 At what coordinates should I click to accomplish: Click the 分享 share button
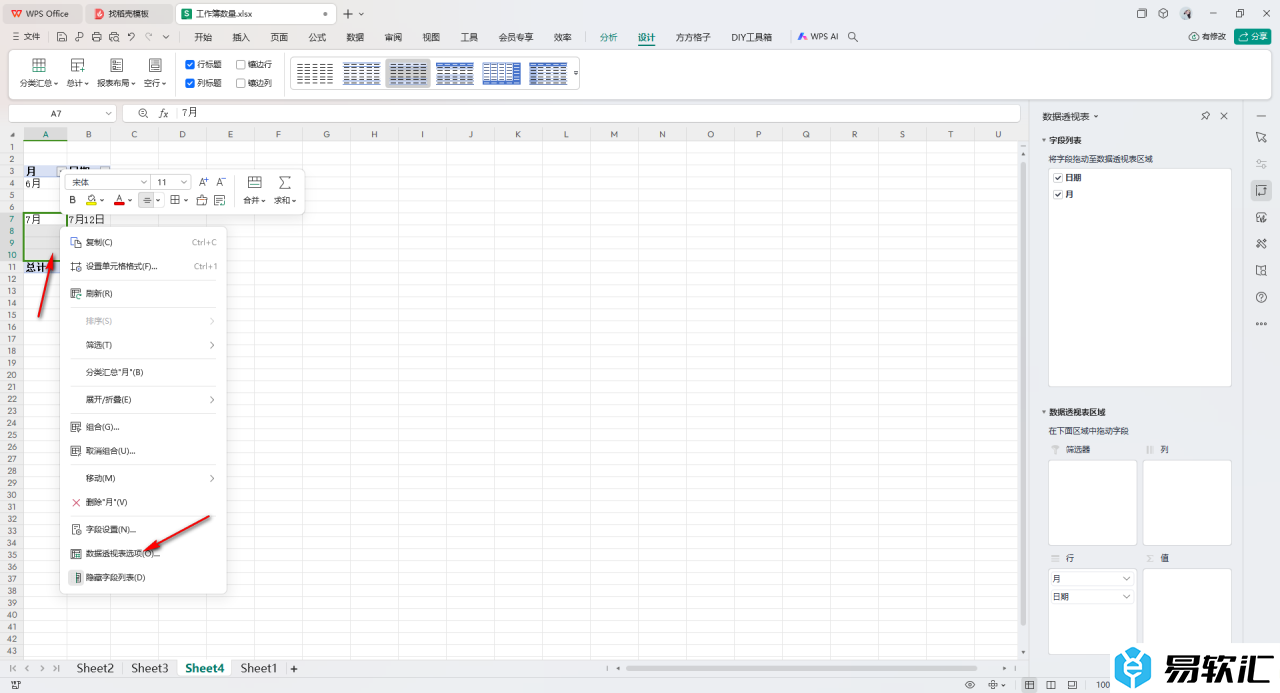1252,37
